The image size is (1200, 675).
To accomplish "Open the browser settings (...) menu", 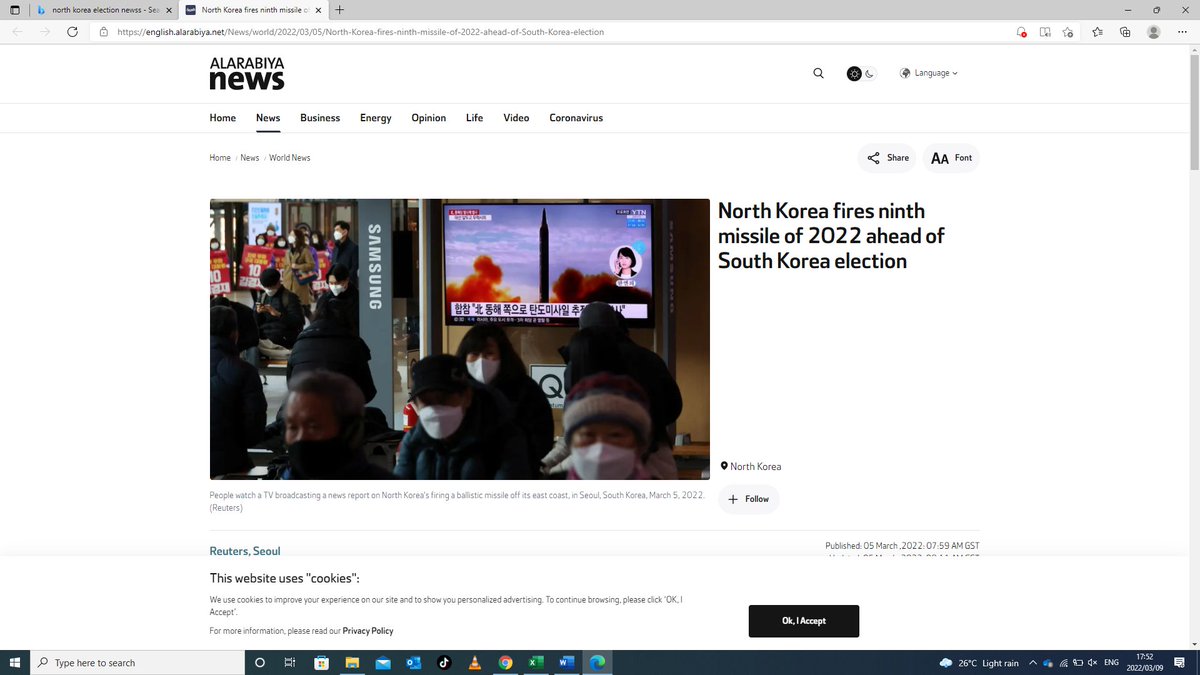I will [1181, 31].
